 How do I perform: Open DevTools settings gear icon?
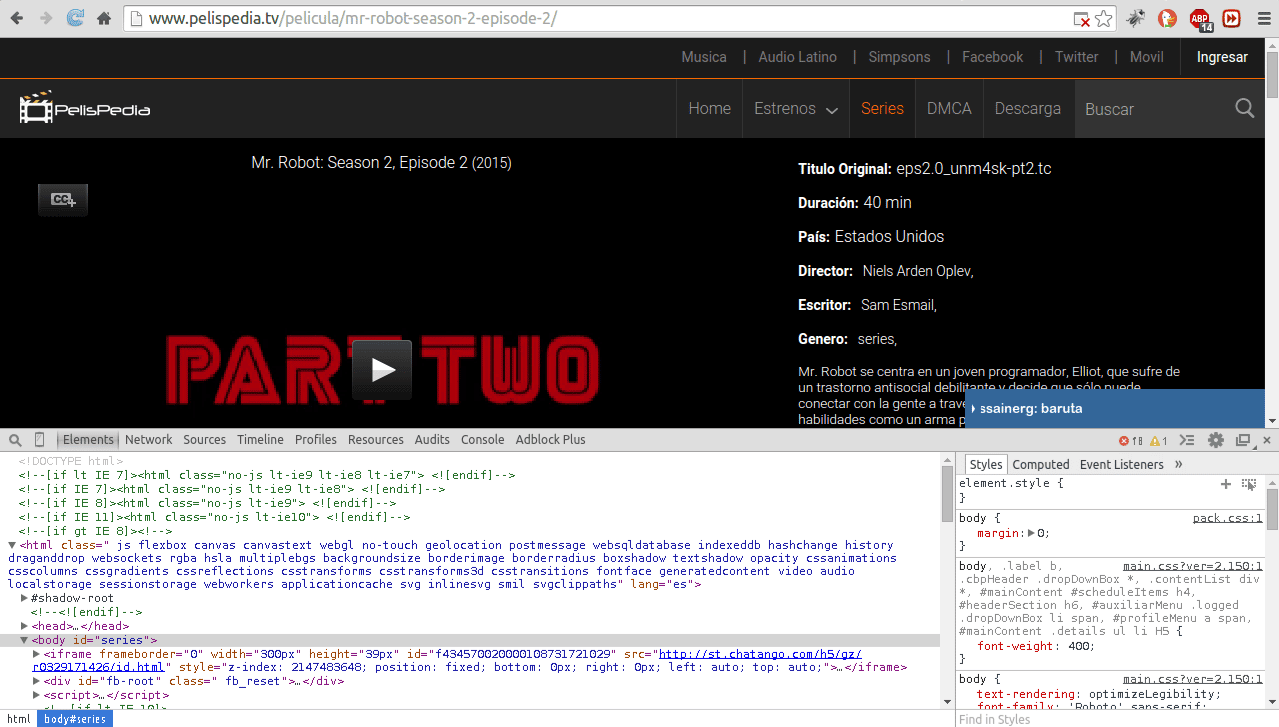click(1216, 440)
